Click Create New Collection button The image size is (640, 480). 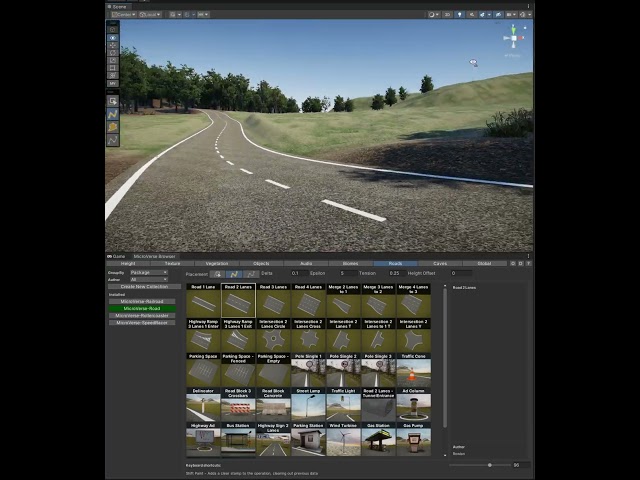point(144,287)
